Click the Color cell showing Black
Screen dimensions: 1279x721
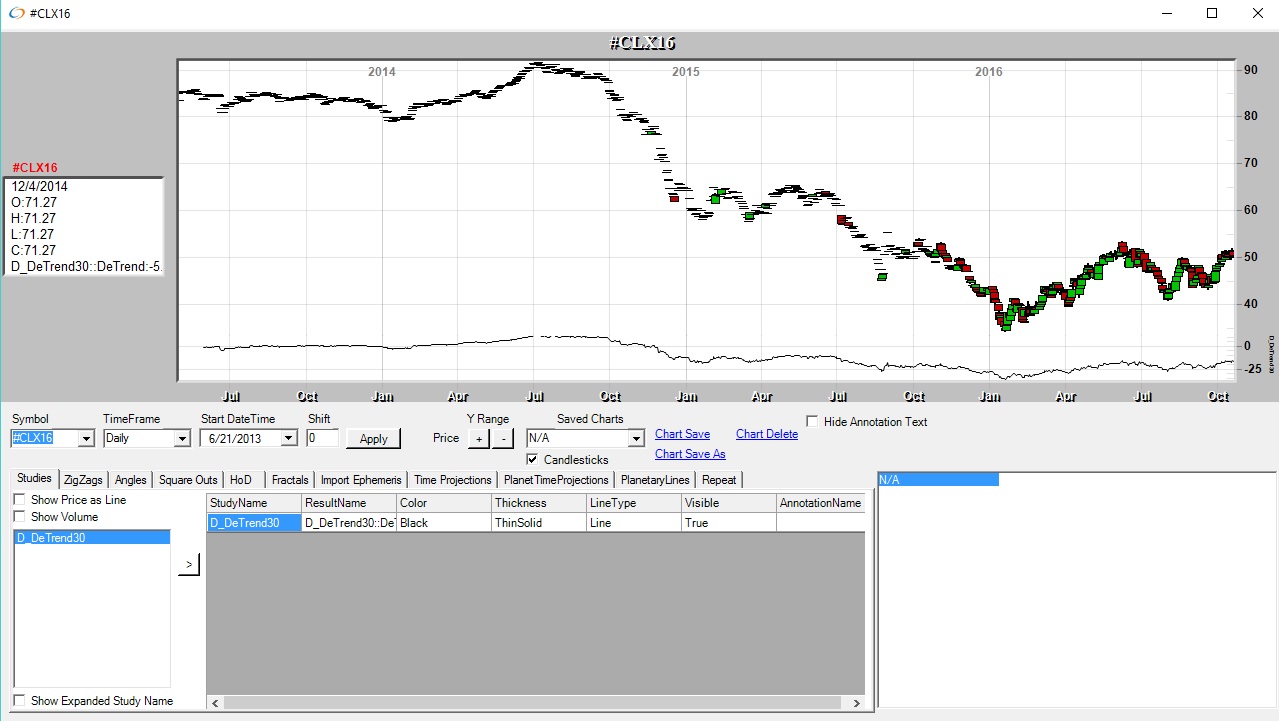tap(443, 523)
